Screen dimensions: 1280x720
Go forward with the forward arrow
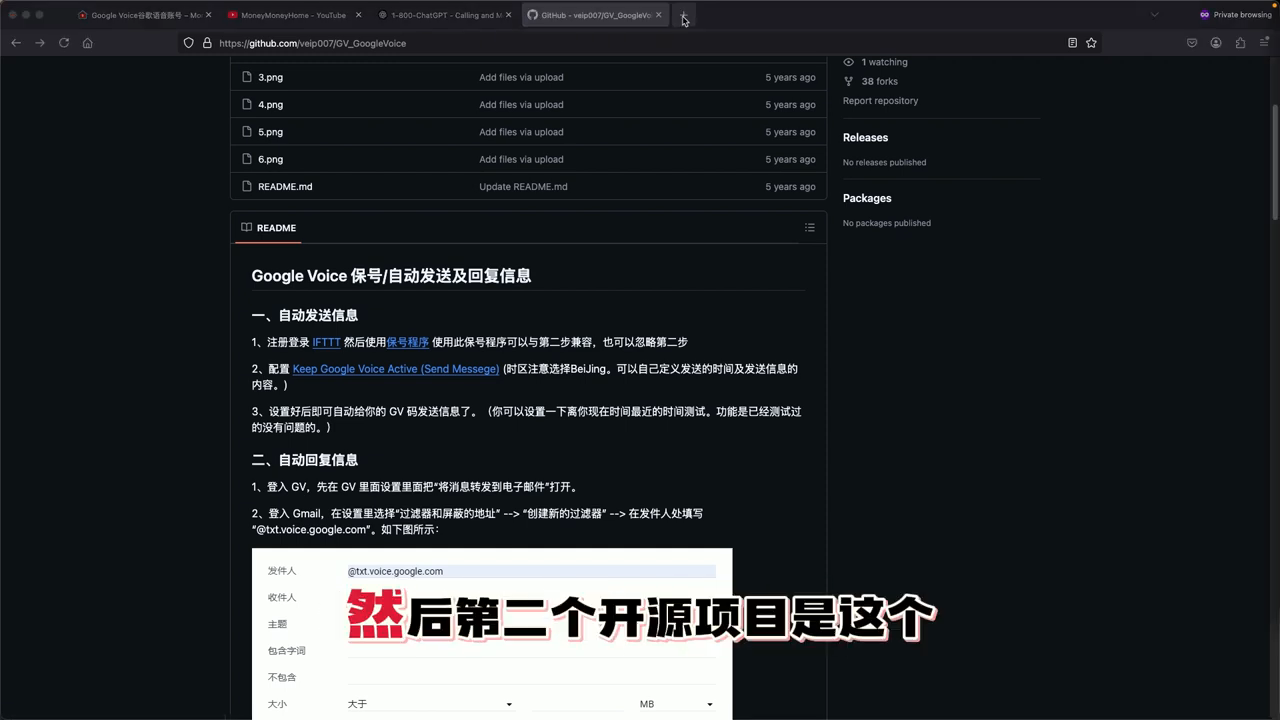pyautogui.click(x=40, y=43)
